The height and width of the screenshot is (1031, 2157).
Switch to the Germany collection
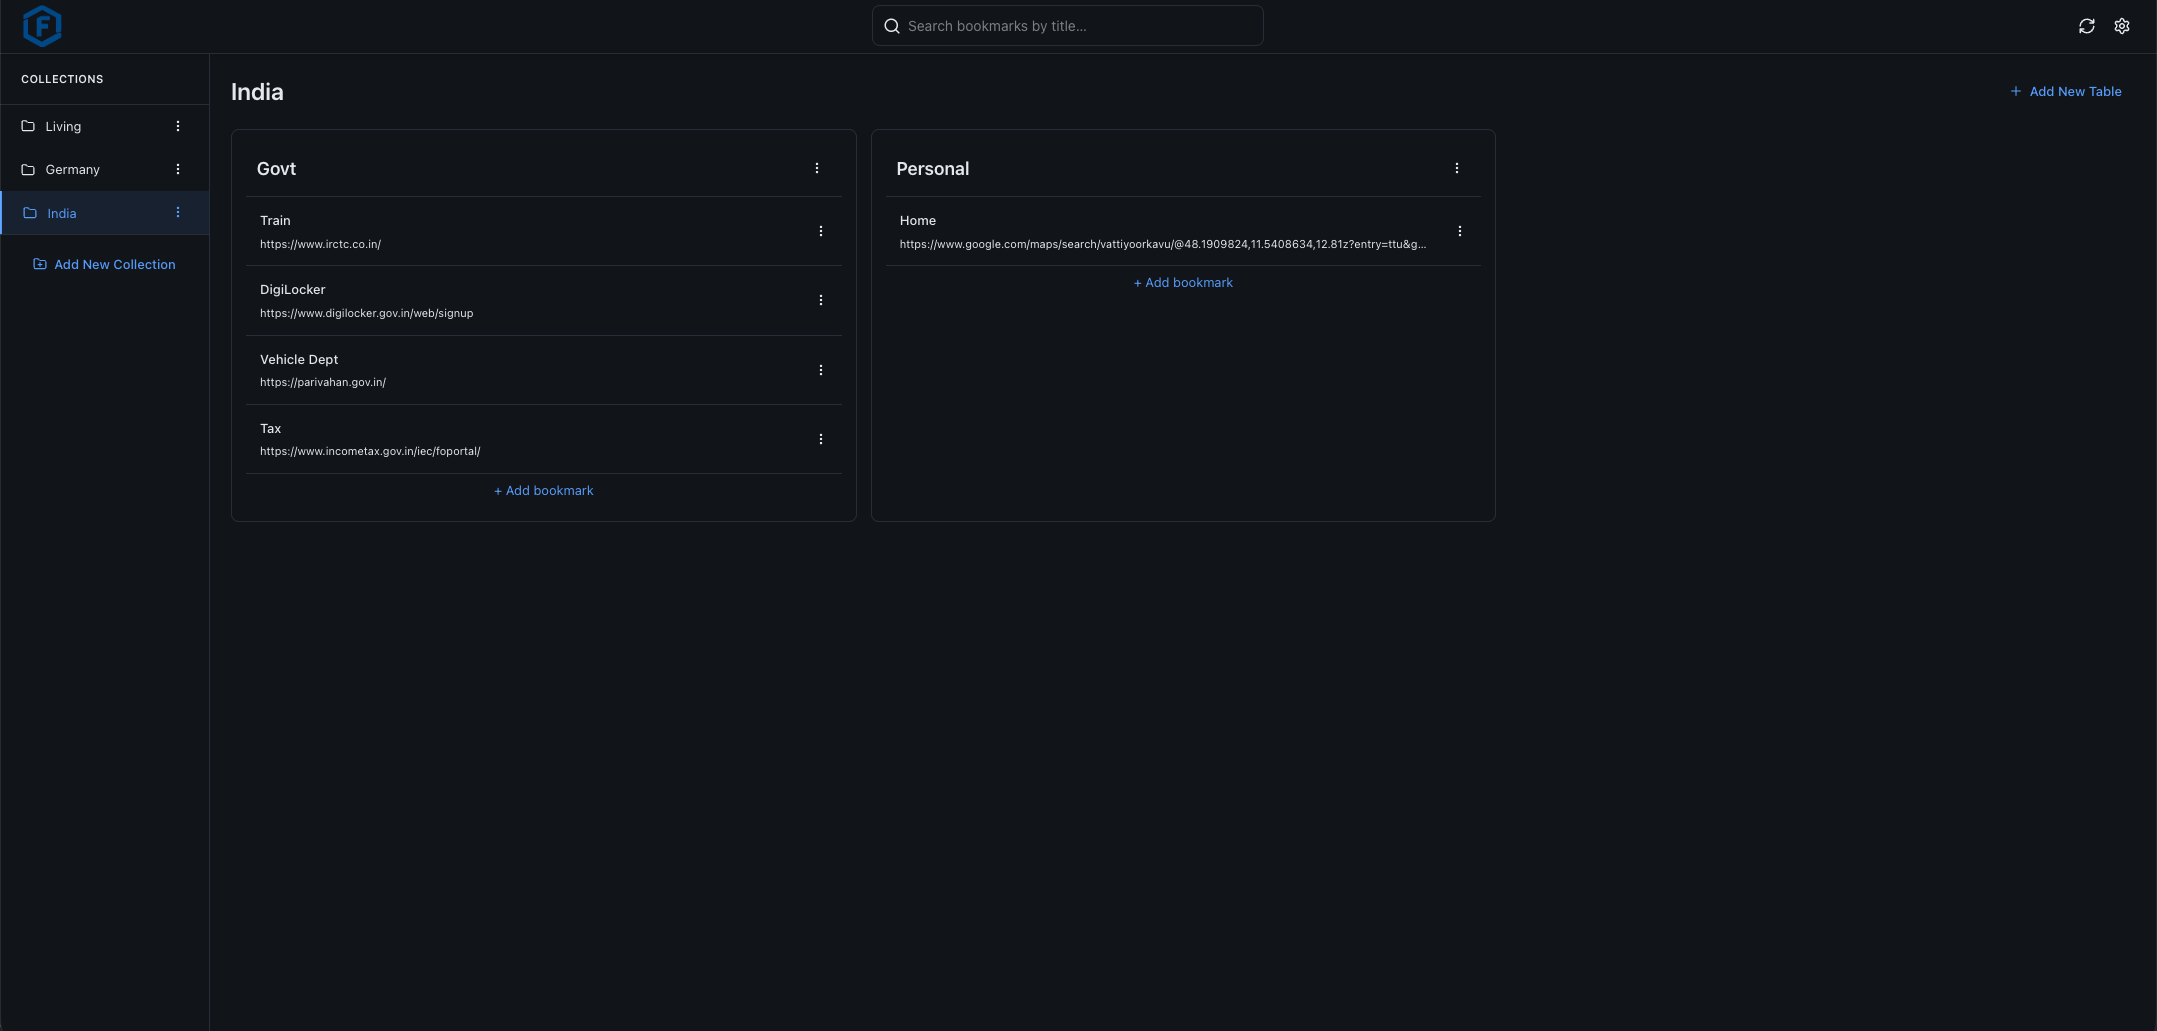(72, 169)
